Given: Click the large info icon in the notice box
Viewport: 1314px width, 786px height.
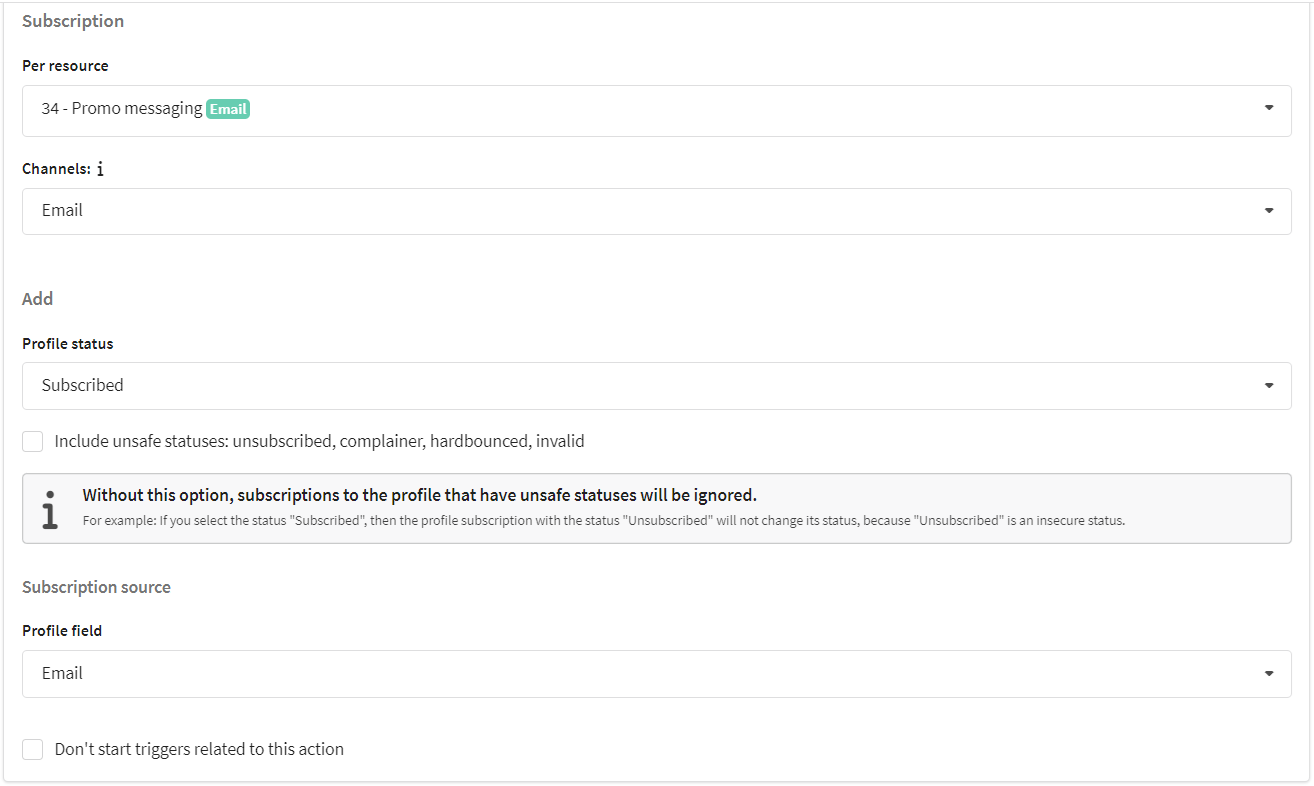Looking at the screenshot, I should (50, 509).
